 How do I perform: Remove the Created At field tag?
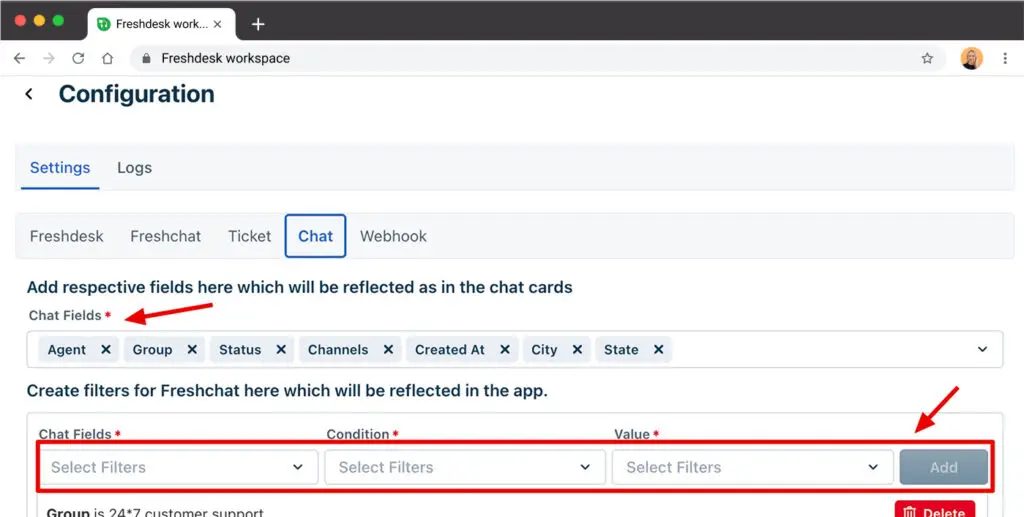click(504, 350)
